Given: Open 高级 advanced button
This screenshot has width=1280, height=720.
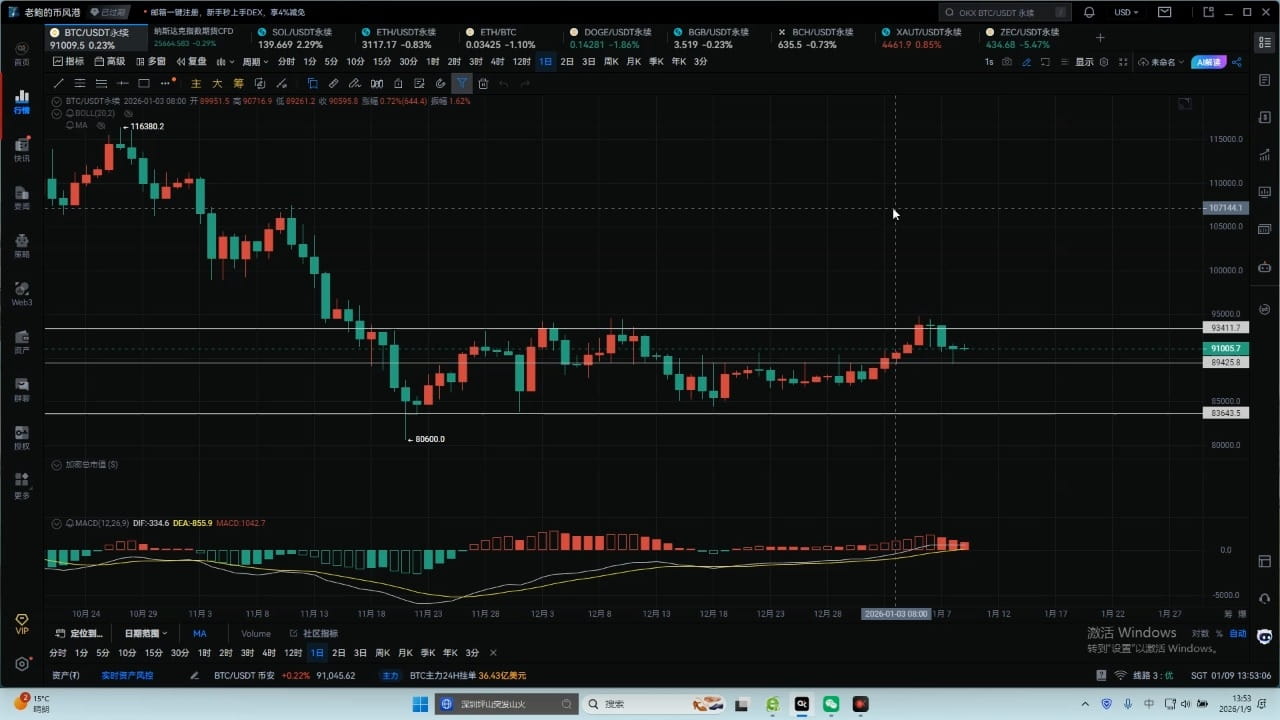Looking at the screenshot, I should click(x=110, y=61).
